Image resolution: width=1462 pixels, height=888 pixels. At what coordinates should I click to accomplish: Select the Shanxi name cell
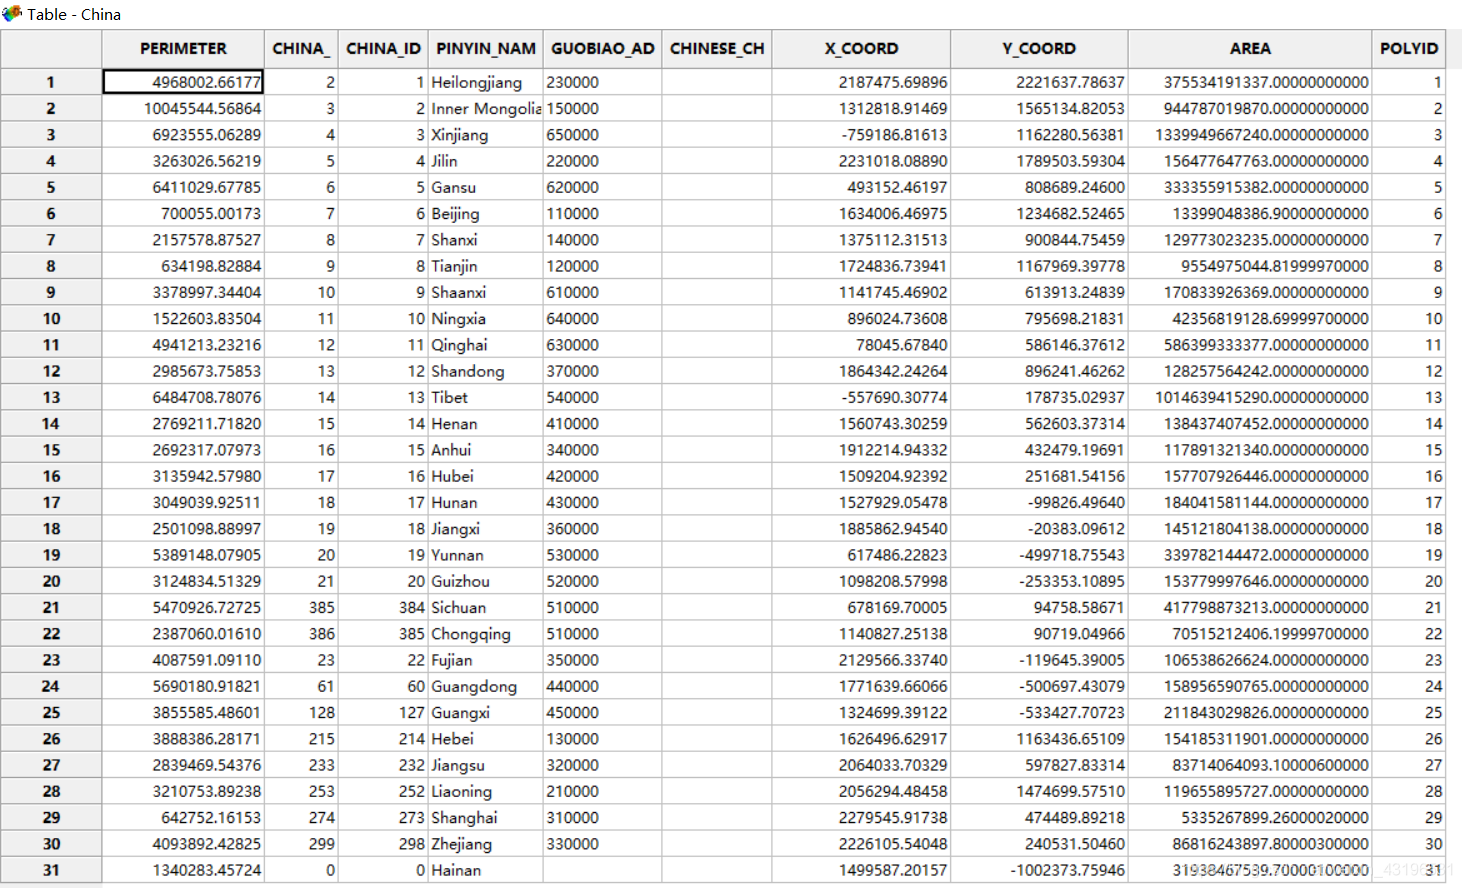pyautogui.click(x=486, y=239)
